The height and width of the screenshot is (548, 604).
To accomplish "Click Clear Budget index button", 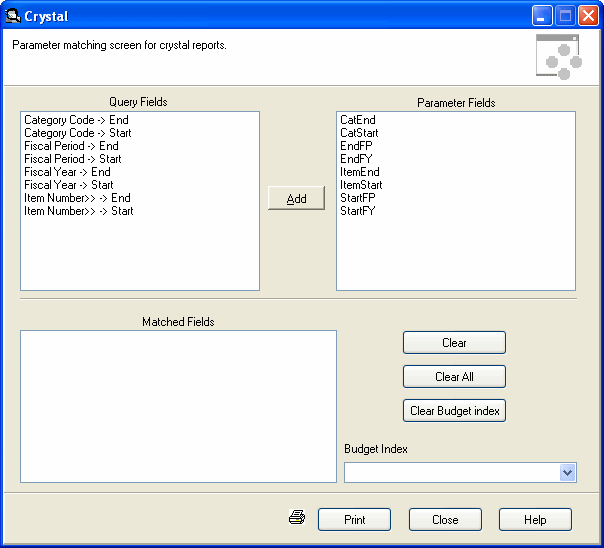I will (454, 410).
